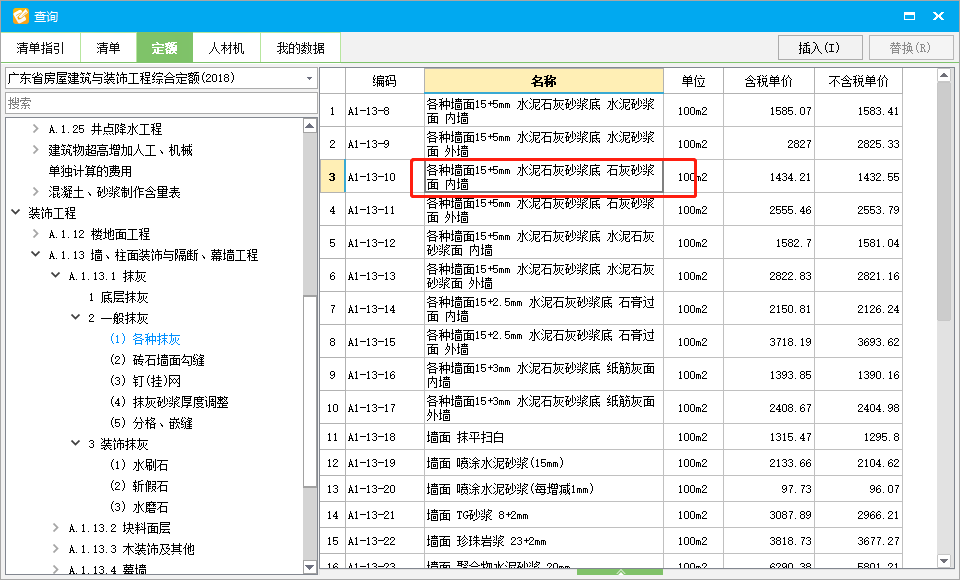Switch to the 清单 tab

pyautogui.click(x=108, y=48)
